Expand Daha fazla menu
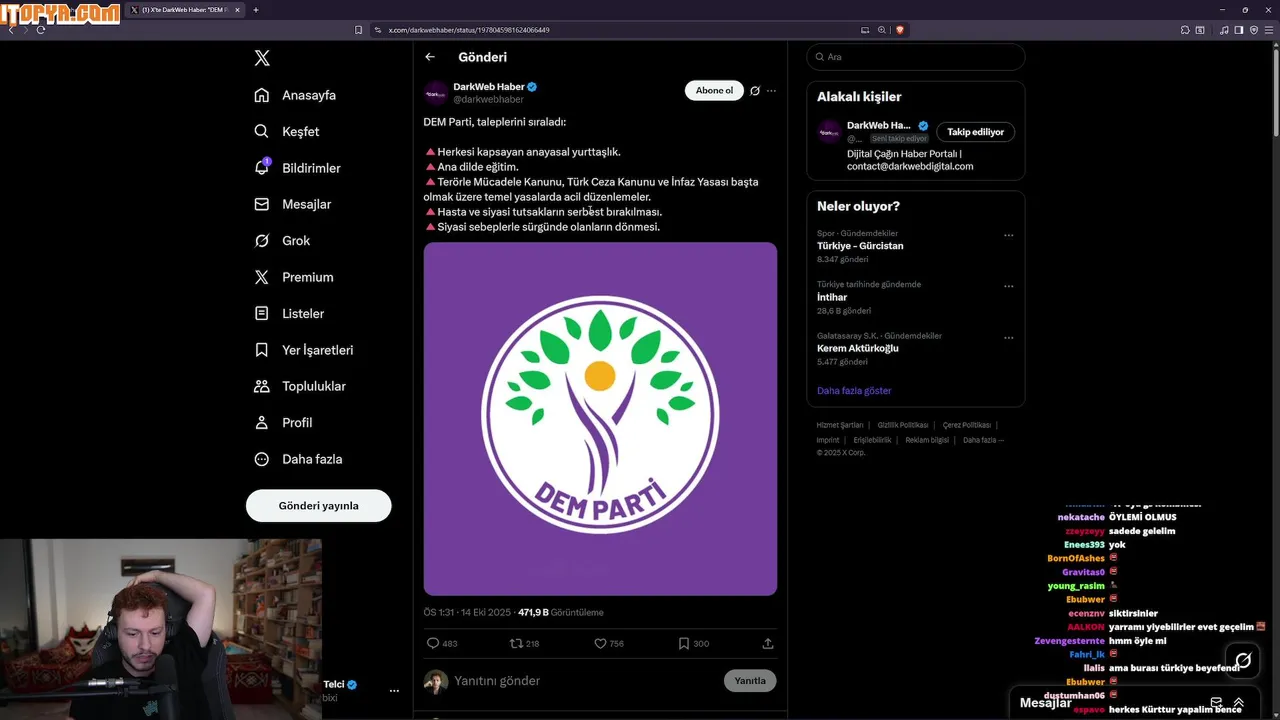 click(x=298, y=459)
